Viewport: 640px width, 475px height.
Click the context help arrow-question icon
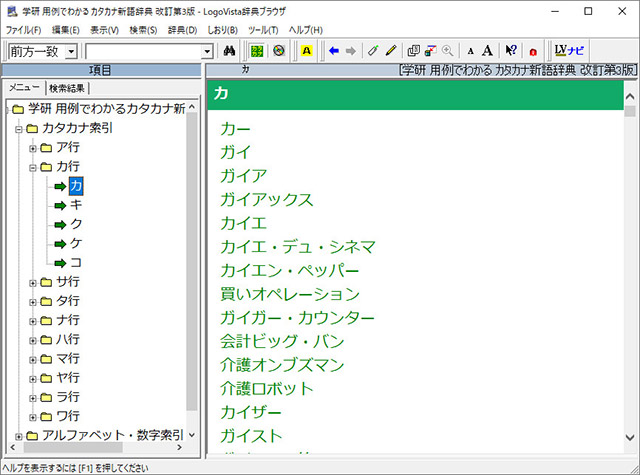pyautogui.click(x=511, y=51)
